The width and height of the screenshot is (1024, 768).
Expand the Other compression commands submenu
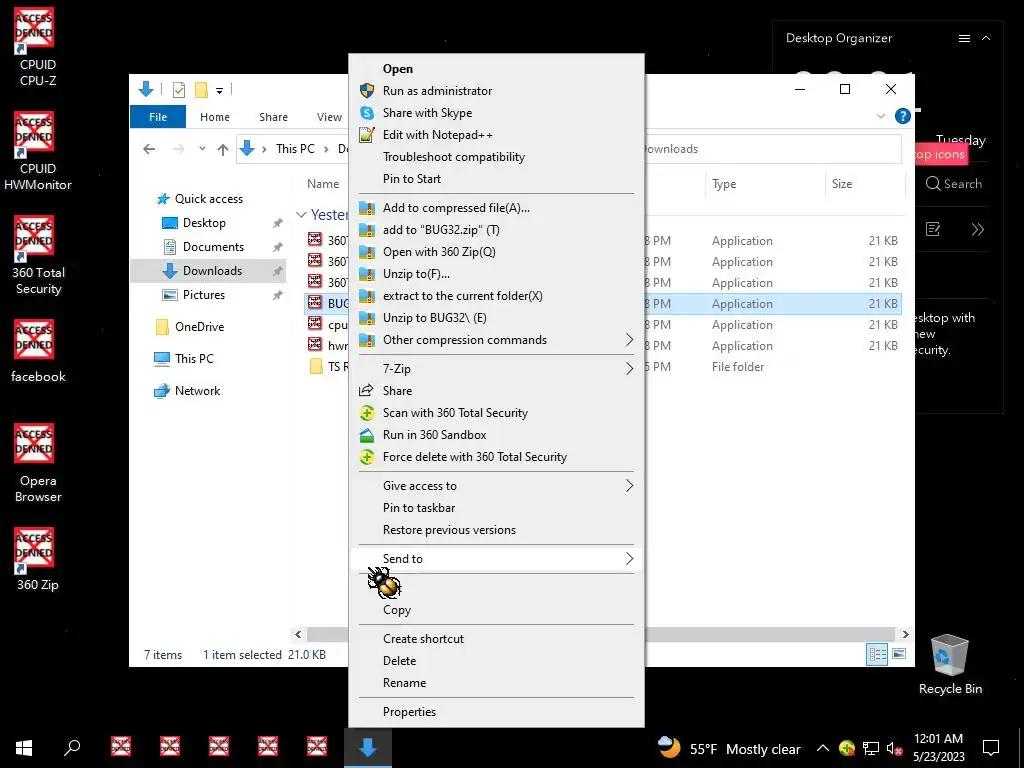(496, 340)
